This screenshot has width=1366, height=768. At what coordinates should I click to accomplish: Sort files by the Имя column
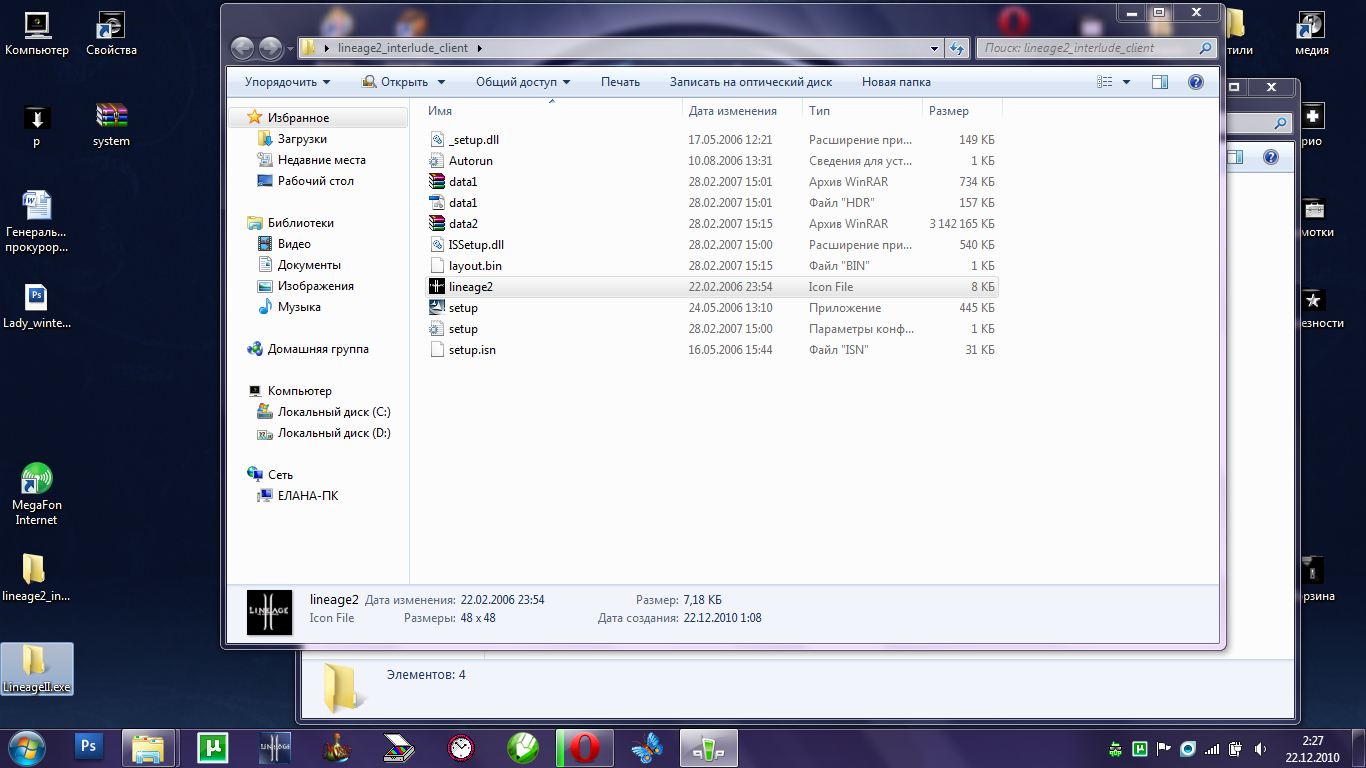pyautogui.click(x=553, y=111)
